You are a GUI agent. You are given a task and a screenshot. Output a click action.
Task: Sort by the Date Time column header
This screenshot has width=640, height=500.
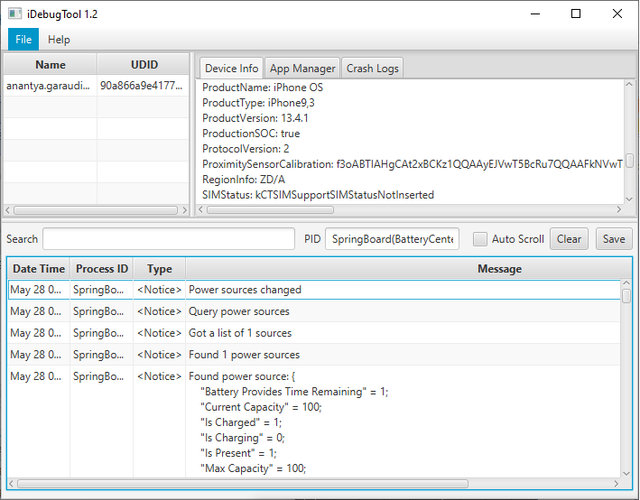coord(39,269)
